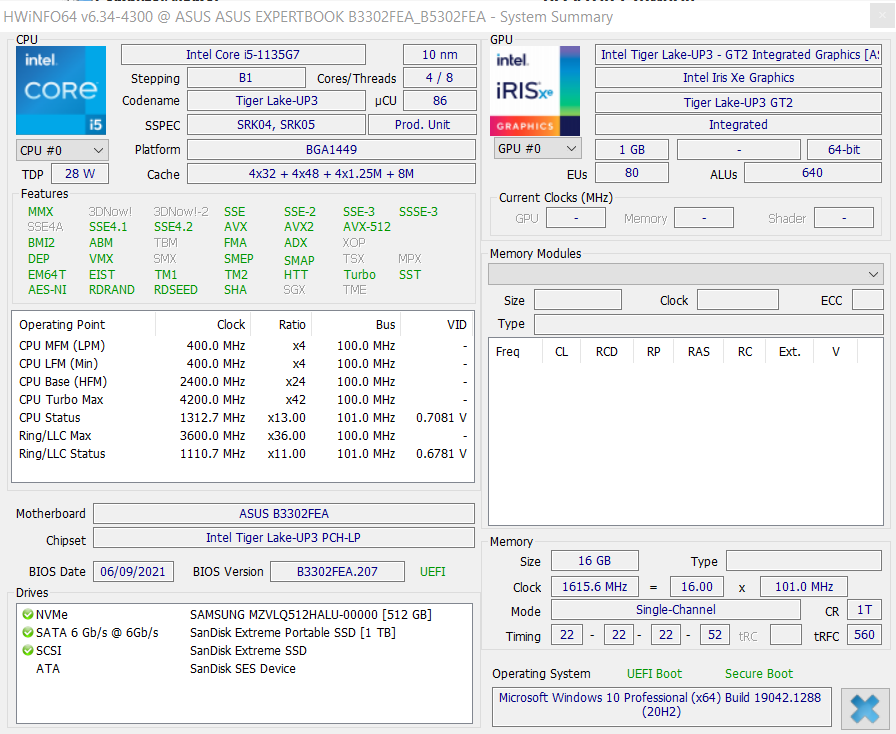
Task: Click the ASUS B3302FEA motherboard field
Action: click(x=284, y=514)
